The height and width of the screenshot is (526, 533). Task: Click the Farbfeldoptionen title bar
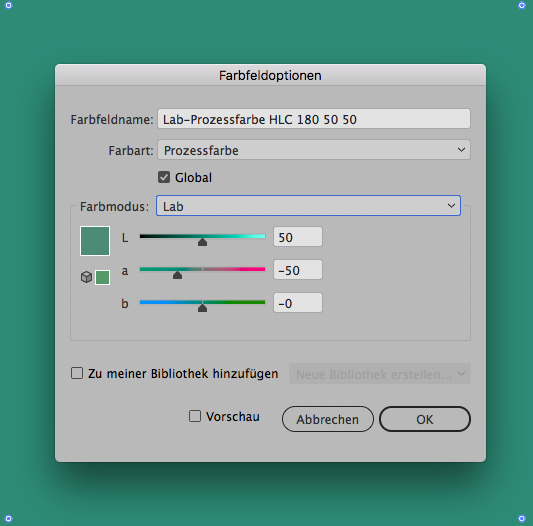pos(270,75)
